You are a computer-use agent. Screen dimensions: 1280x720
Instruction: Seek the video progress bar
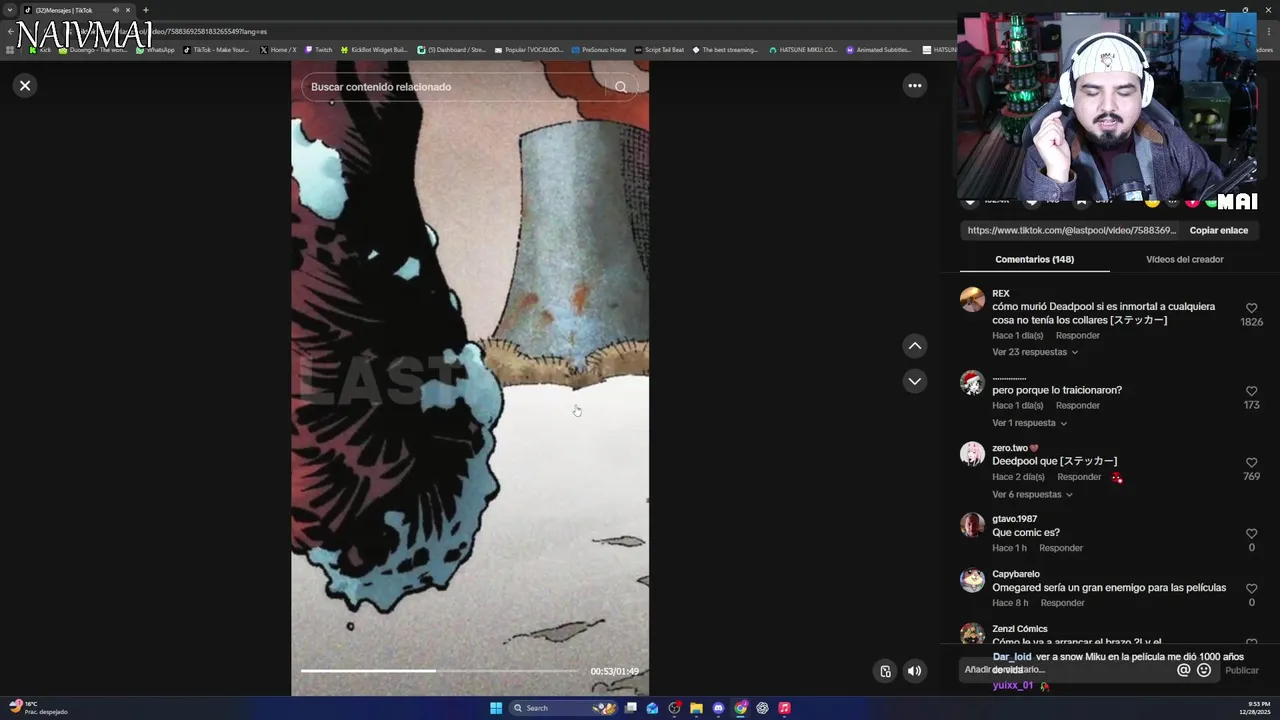pyautogui.click(x=440, y=671)
